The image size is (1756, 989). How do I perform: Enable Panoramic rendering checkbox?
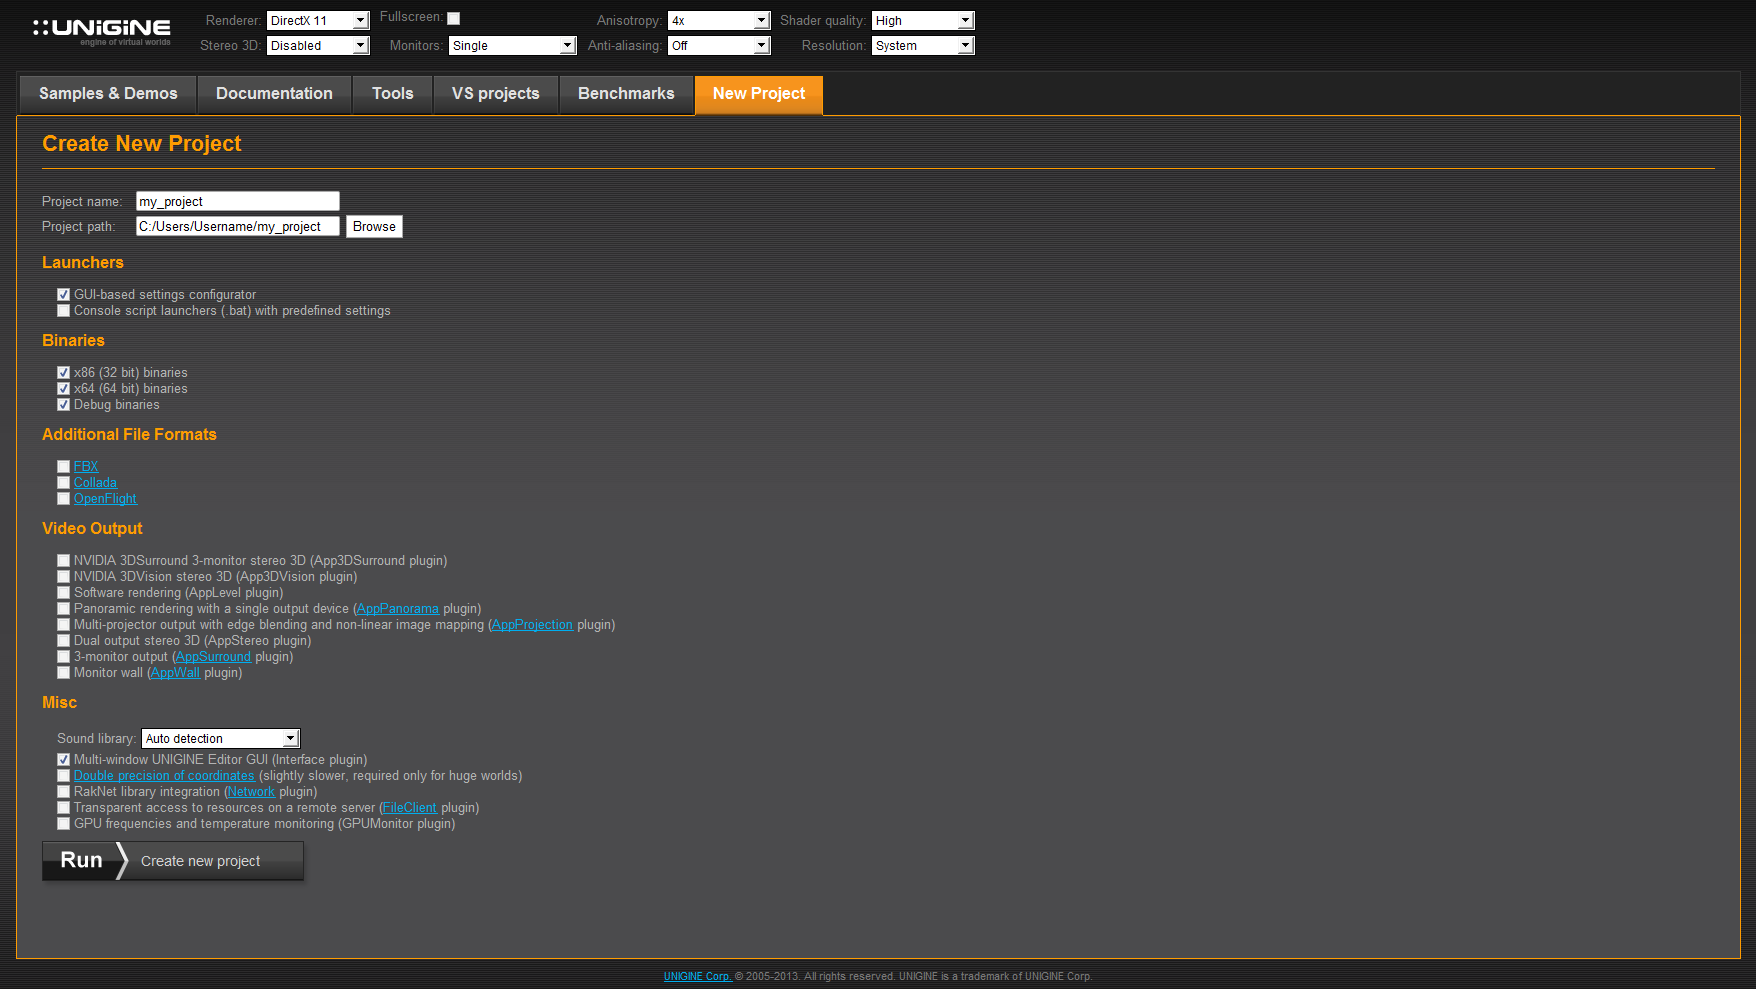coord(64,608)
